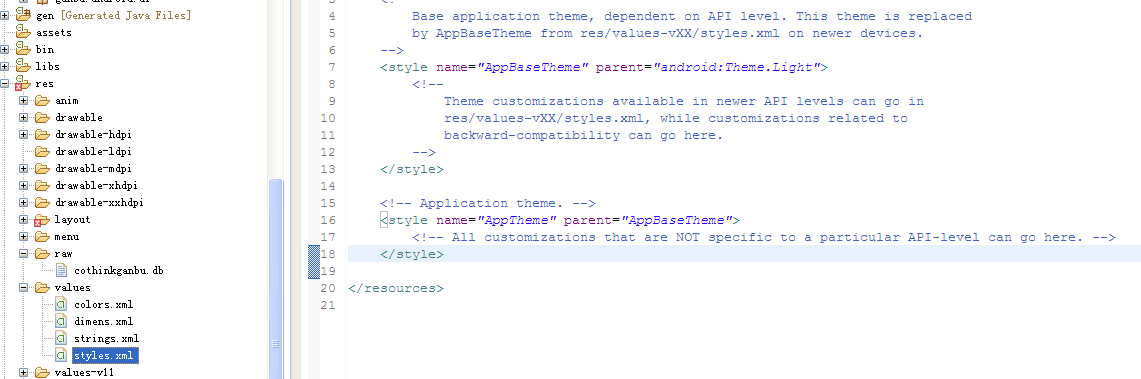The image size is (1141, 379).
Task: Collapse the res folder node
Action: 5,84
